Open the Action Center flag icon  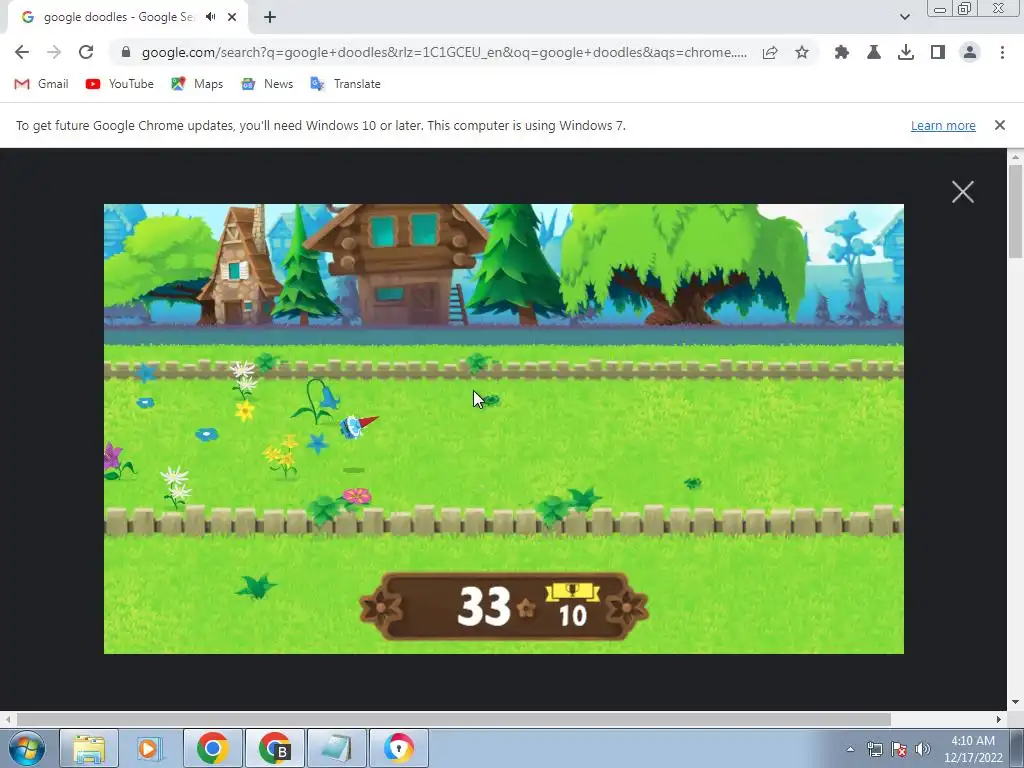[x=899, y=749]
